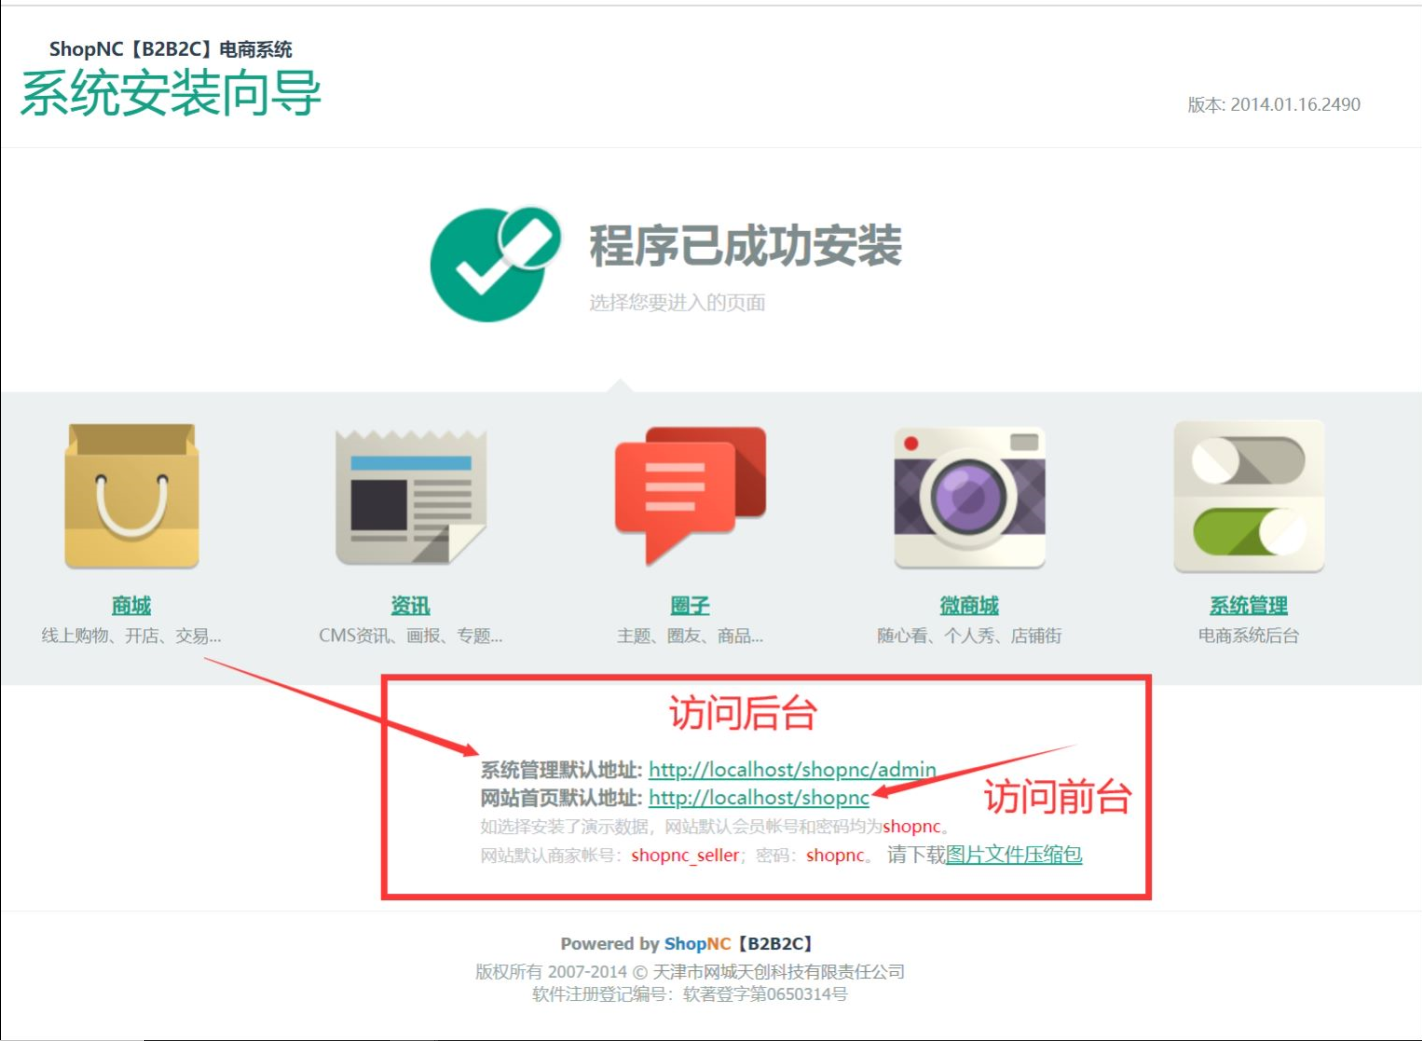Click the 线上购物、开店、交易... description
The width and height of the screenshot is (1422, 1041).
coord(131,635)
